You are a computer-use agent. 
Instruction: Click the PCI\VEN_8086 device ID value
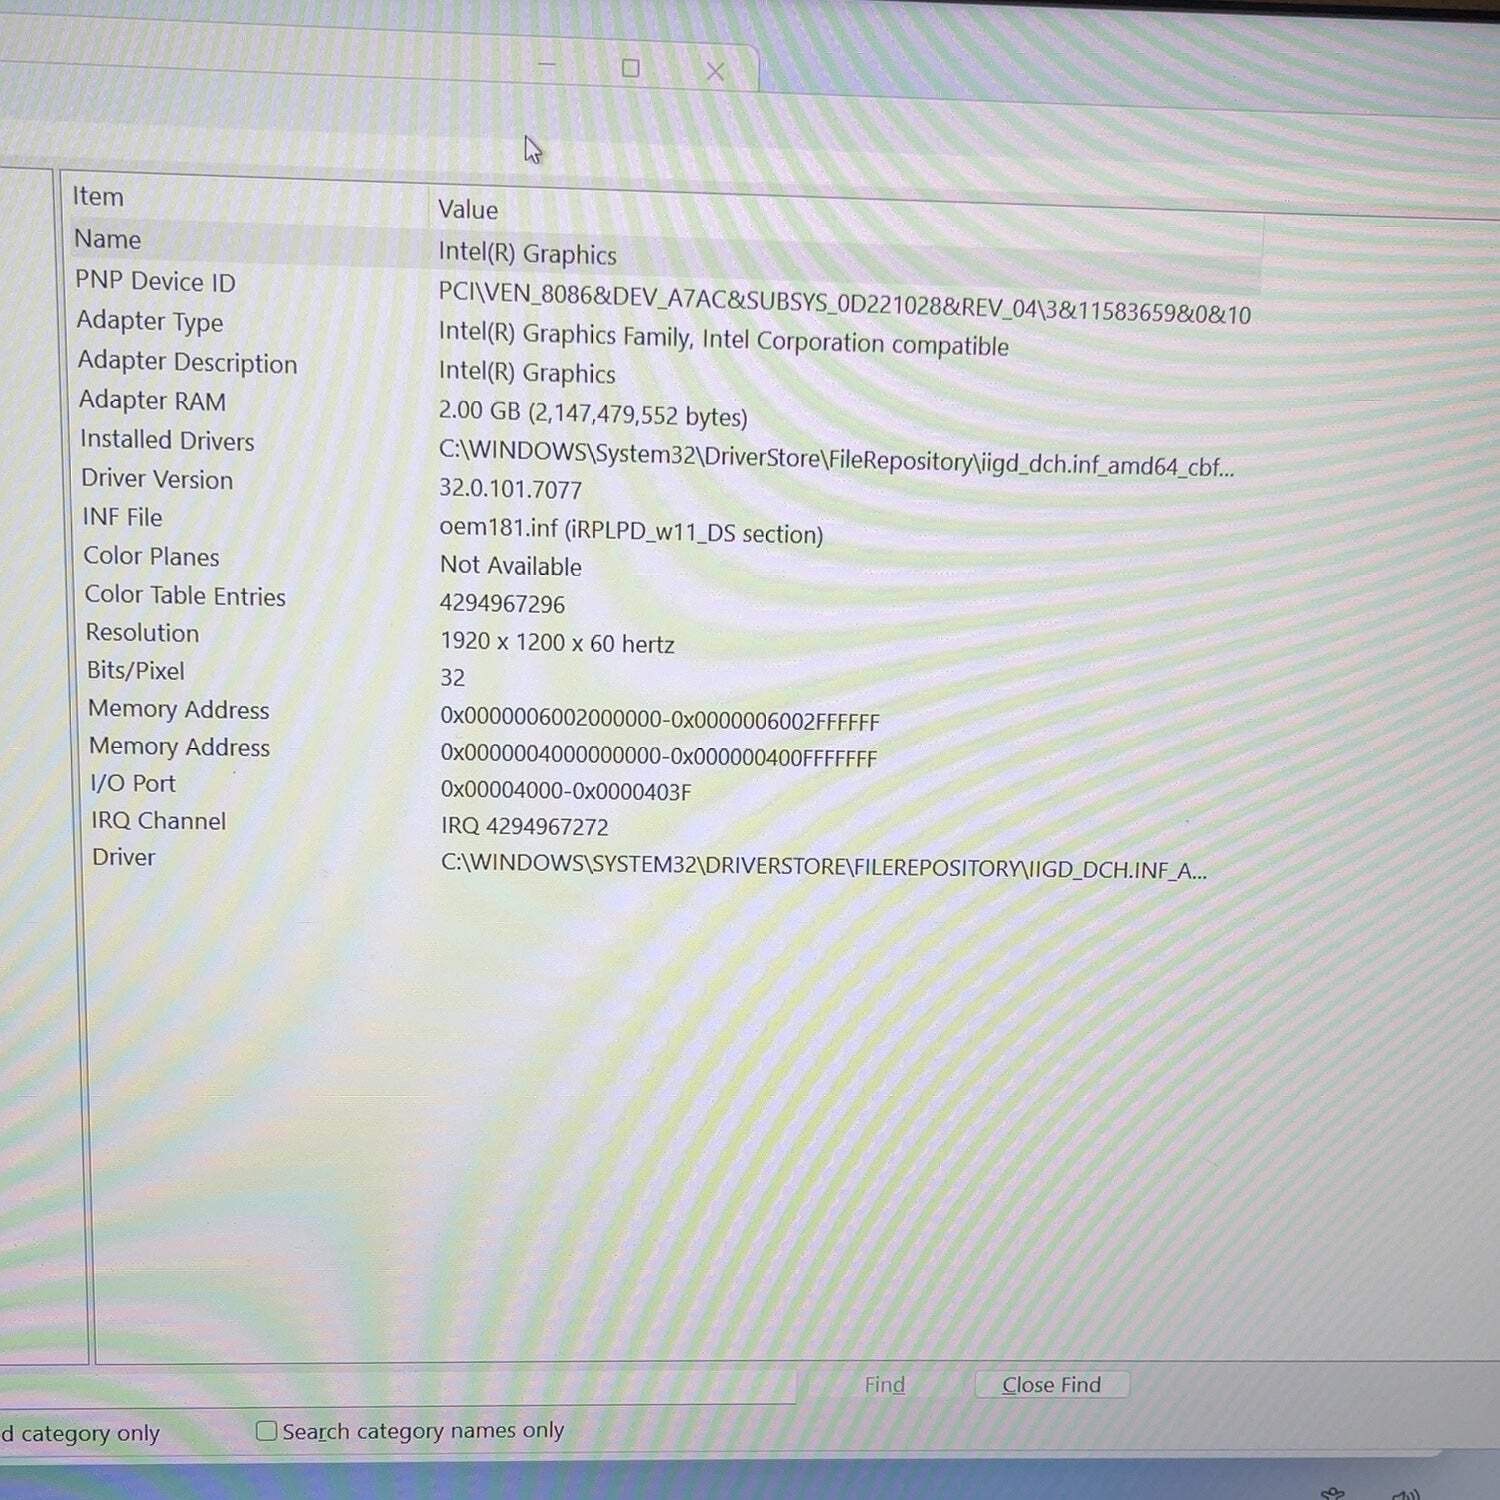coord(844,303)
